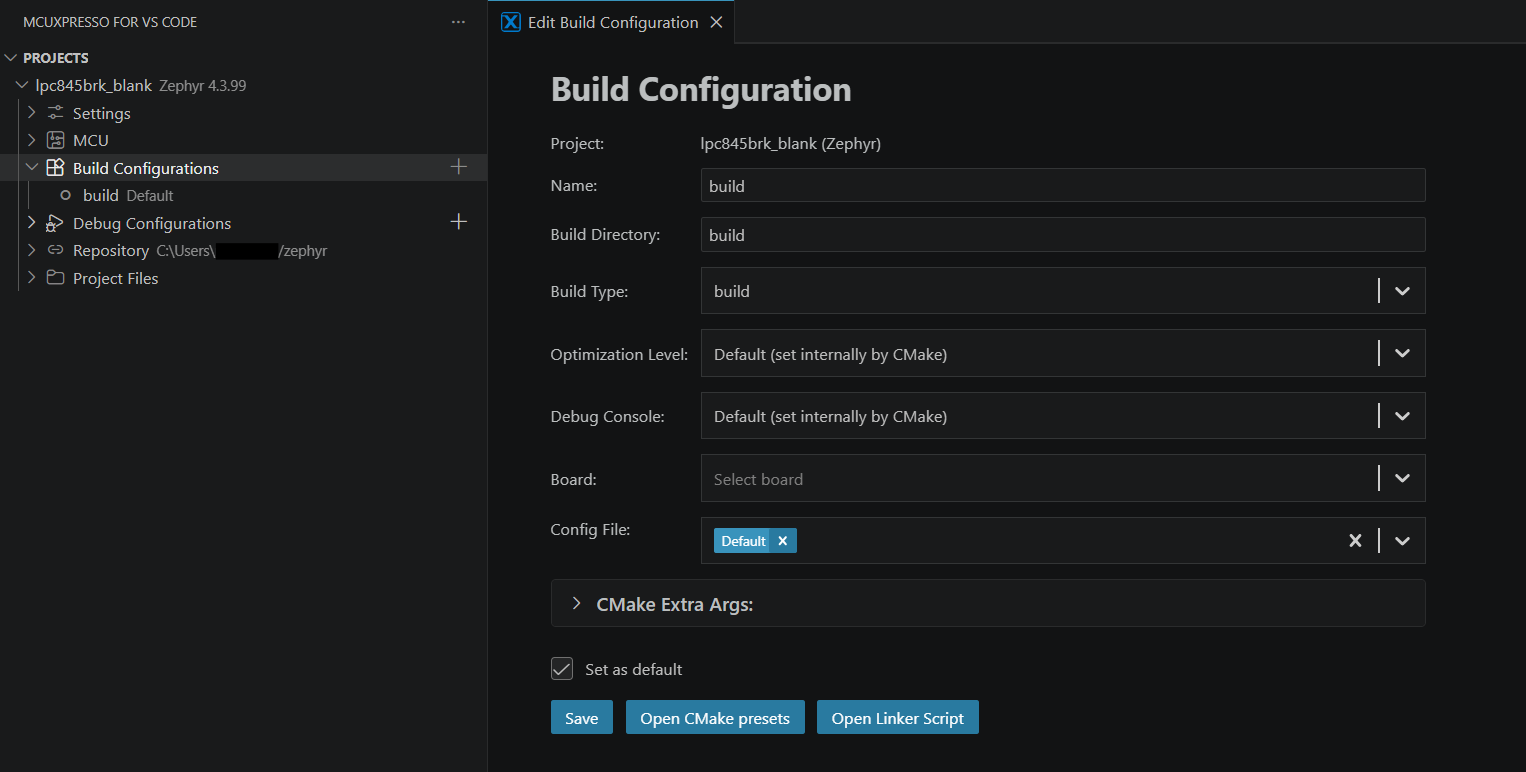Add a new build configuration with plus icon
Screen dimensions: 1526x772
[x=459, y=167]
